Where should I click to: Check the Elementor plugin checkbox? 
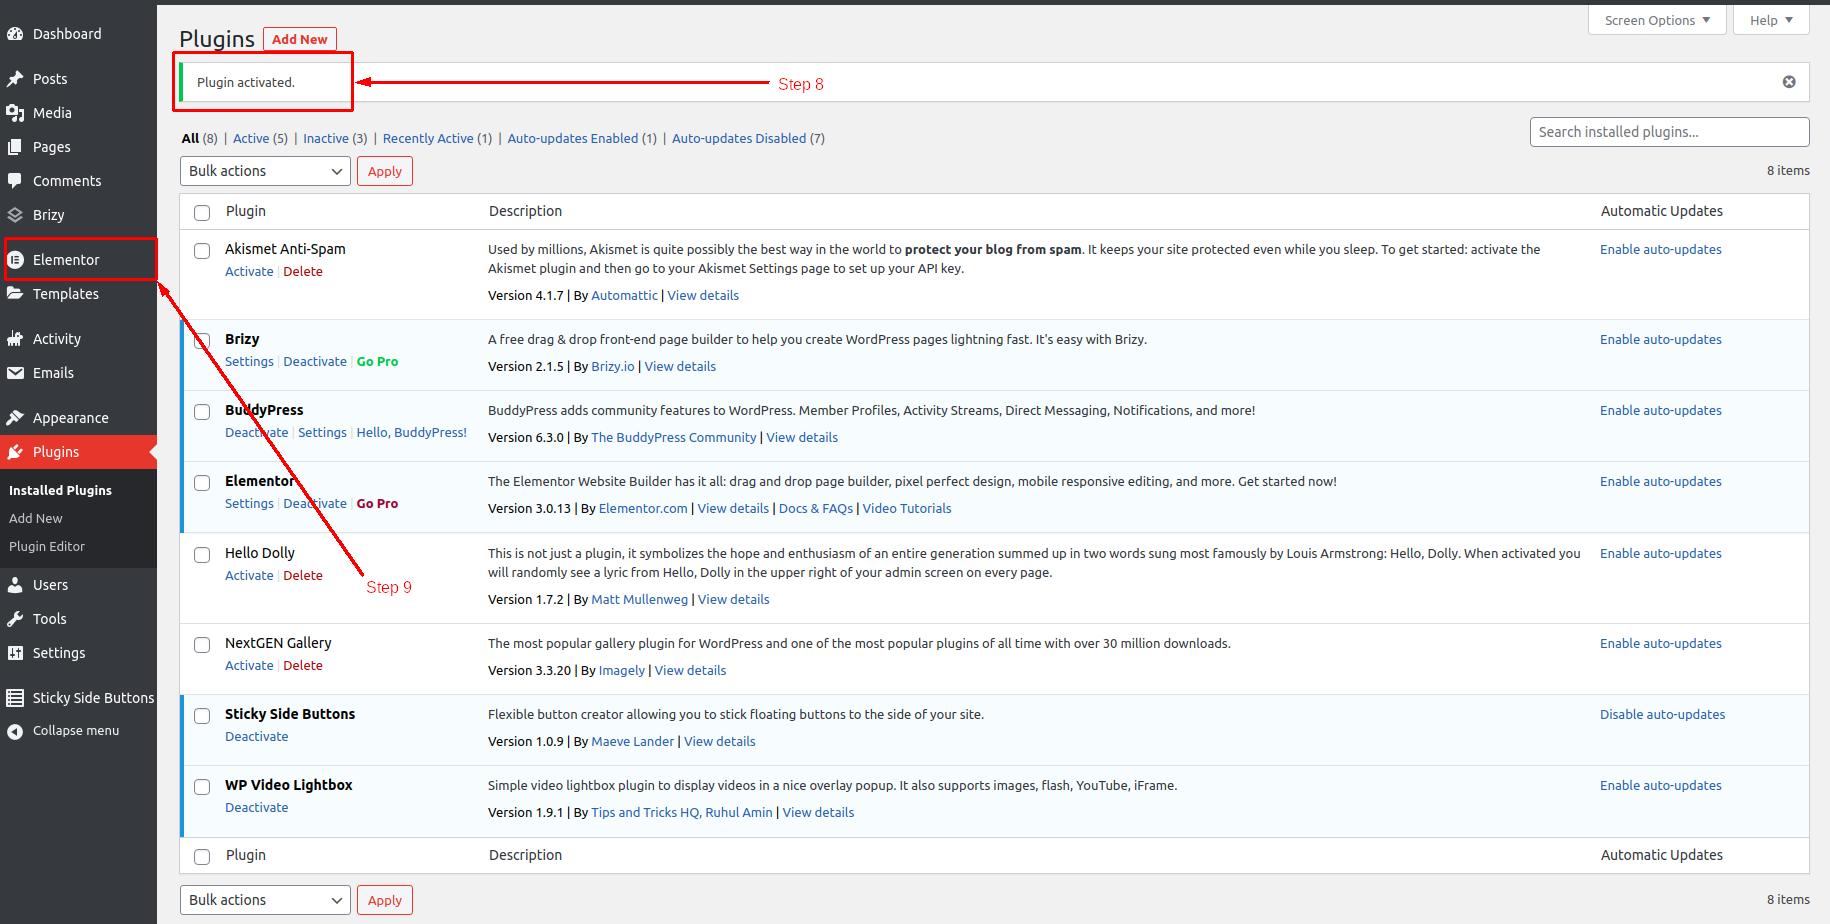[202, 482]
